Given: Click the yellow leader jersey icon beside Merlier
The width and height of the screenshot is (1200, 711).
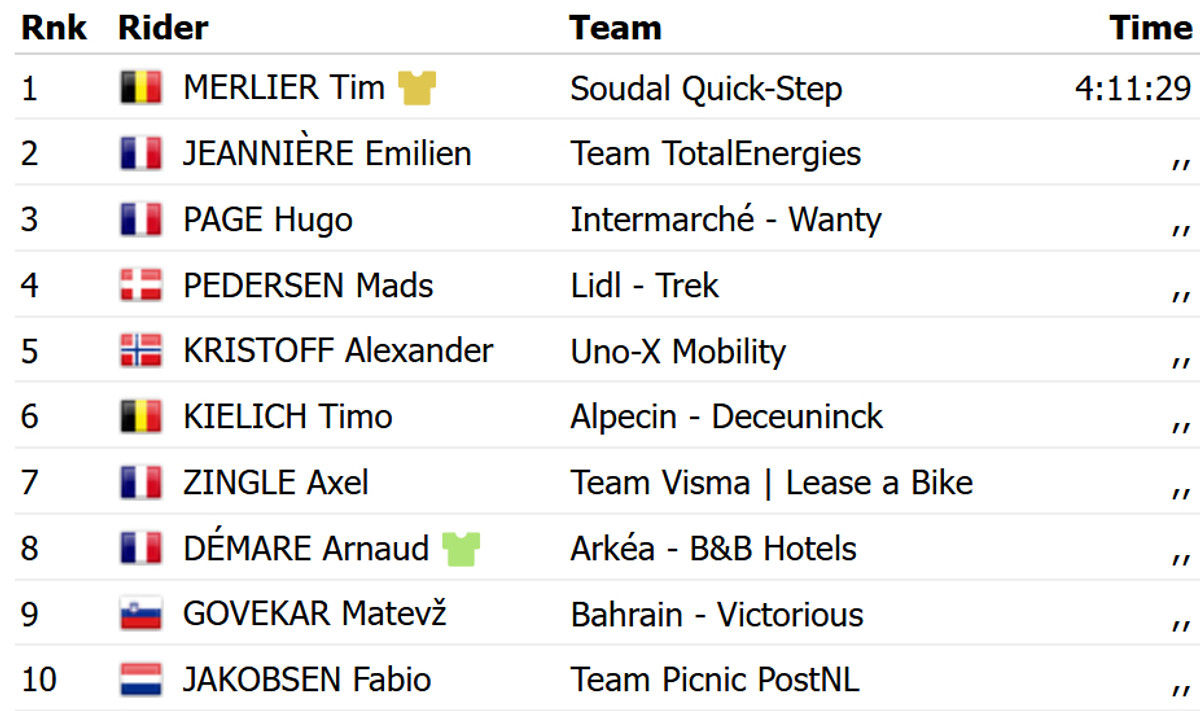Looking at the screenshot, I should [x=417, y=88].
